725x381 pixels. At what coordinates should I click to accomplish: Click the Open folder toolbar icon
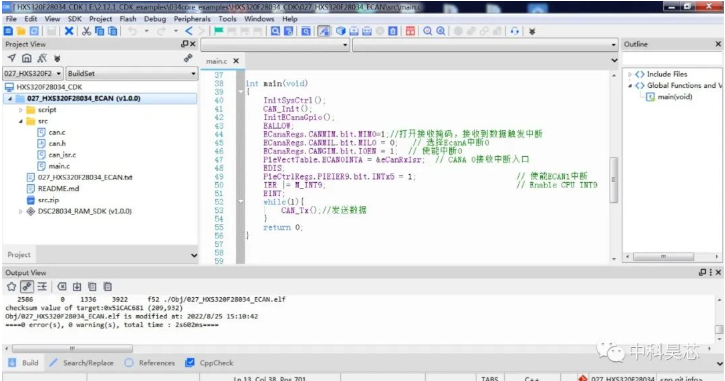[21, 31]
